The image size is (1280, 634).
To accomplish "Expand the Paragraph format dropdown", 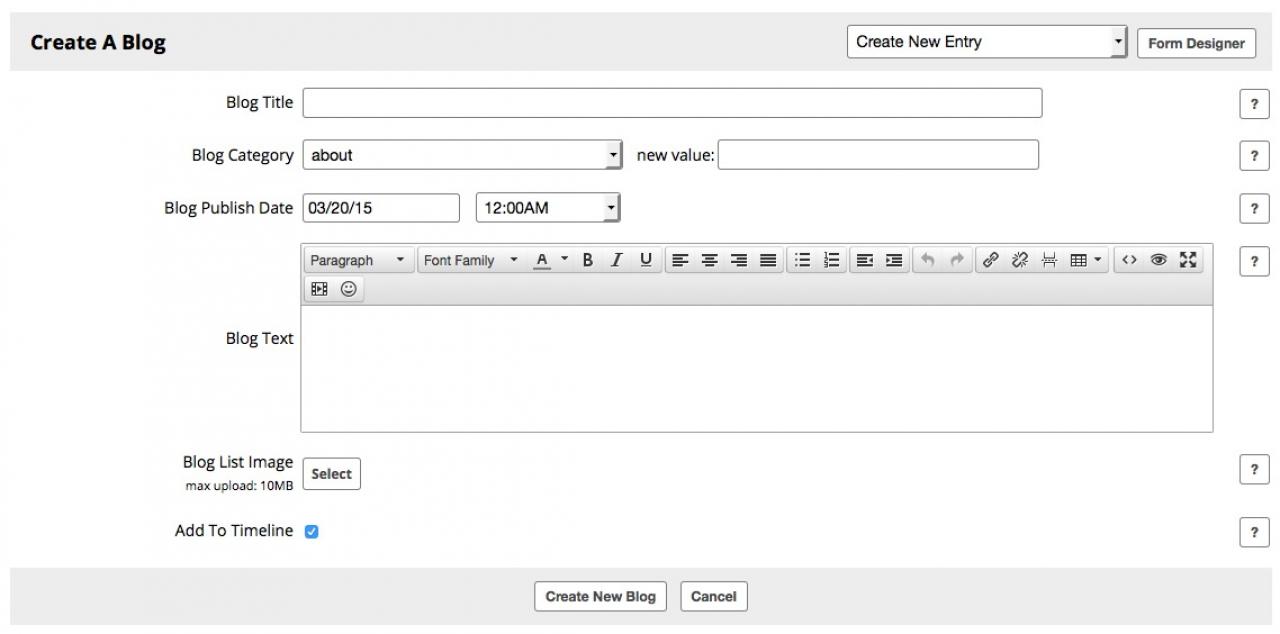I will tap(359, 260).
